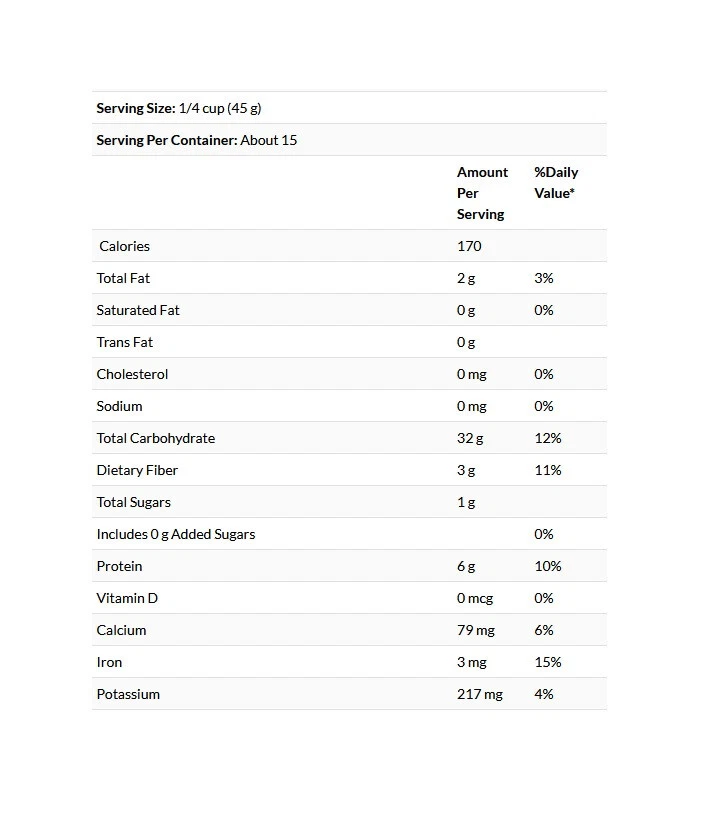Select the Cholesterol row label

[x=132, y=374]
